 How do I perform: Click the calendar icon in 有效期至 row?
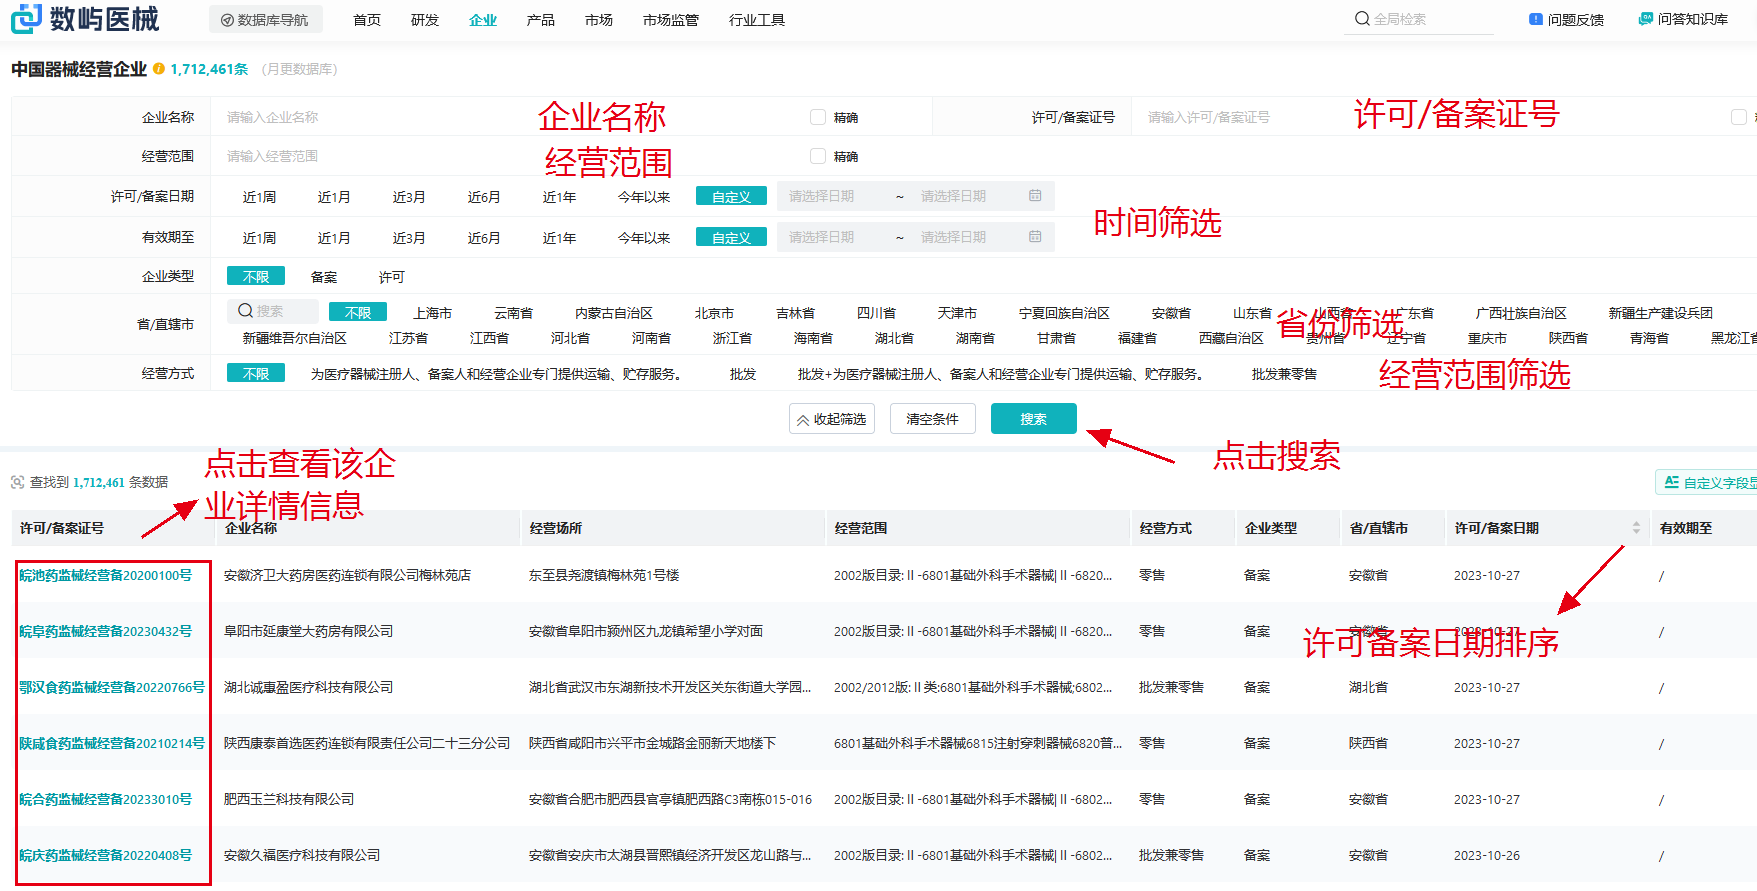[x=1035, y=237]
